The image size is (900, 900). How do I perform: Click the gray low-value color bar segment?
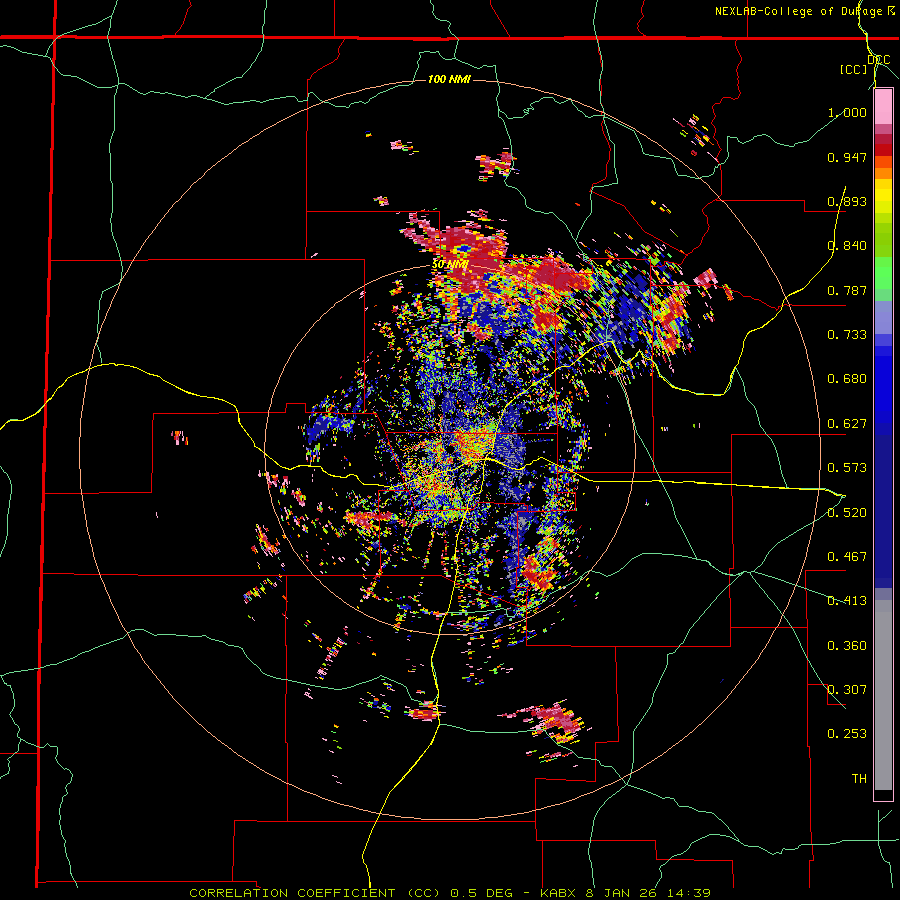(x=883, y=695)
